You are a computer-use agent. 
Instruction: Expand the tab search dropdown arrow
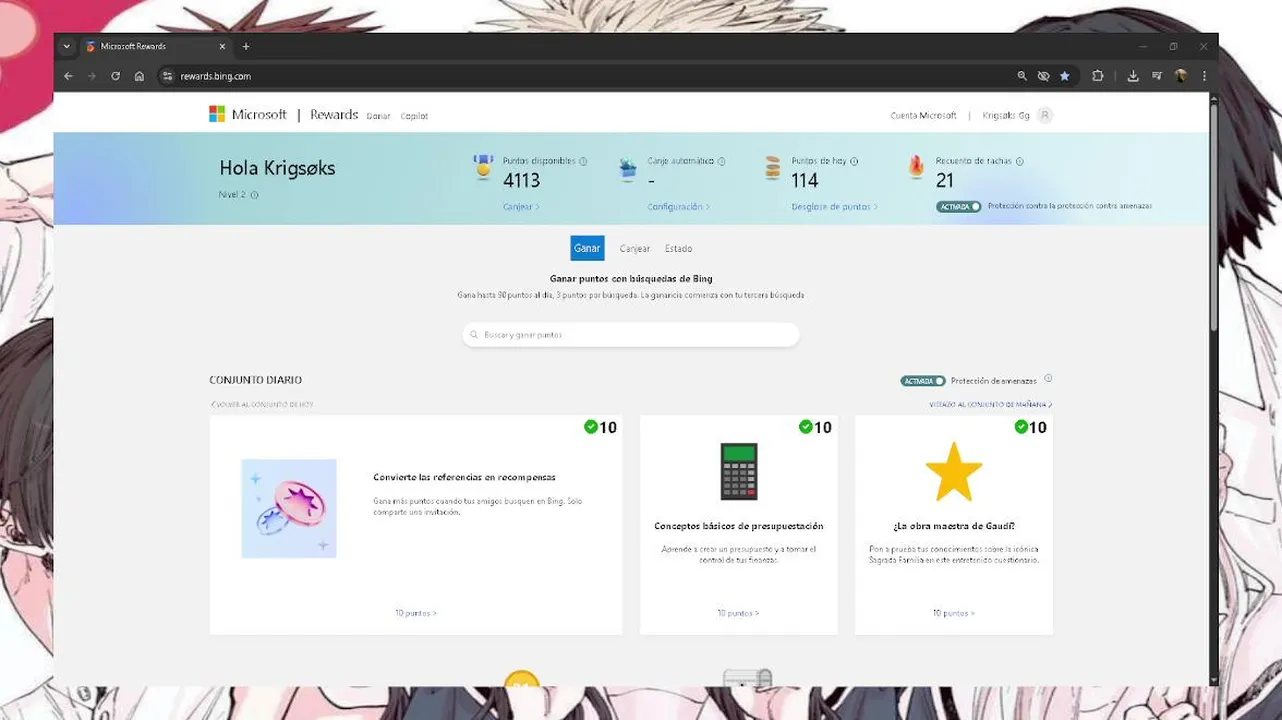point(67,46)
